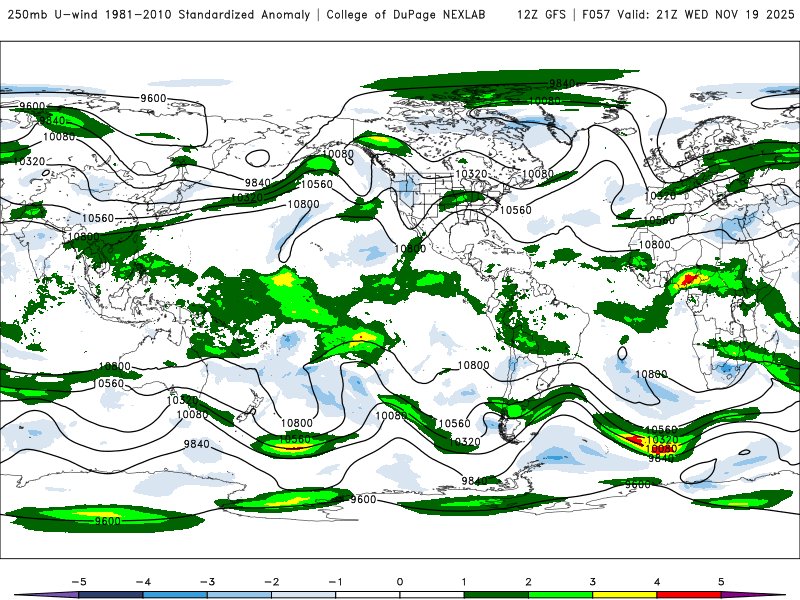Viewport: 800px width, 600px height.
Task: Click the positive colorbar tick label "3"
Action: click(x=592, y=582)
